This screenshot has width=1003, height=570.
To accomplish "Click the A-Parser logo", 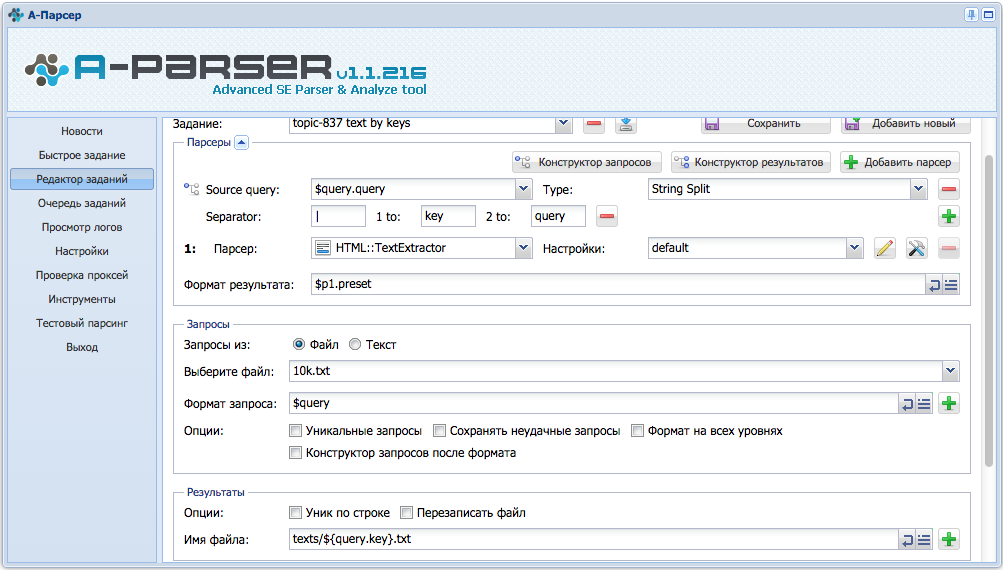I will pyautogui.click(x=225, y=73).
